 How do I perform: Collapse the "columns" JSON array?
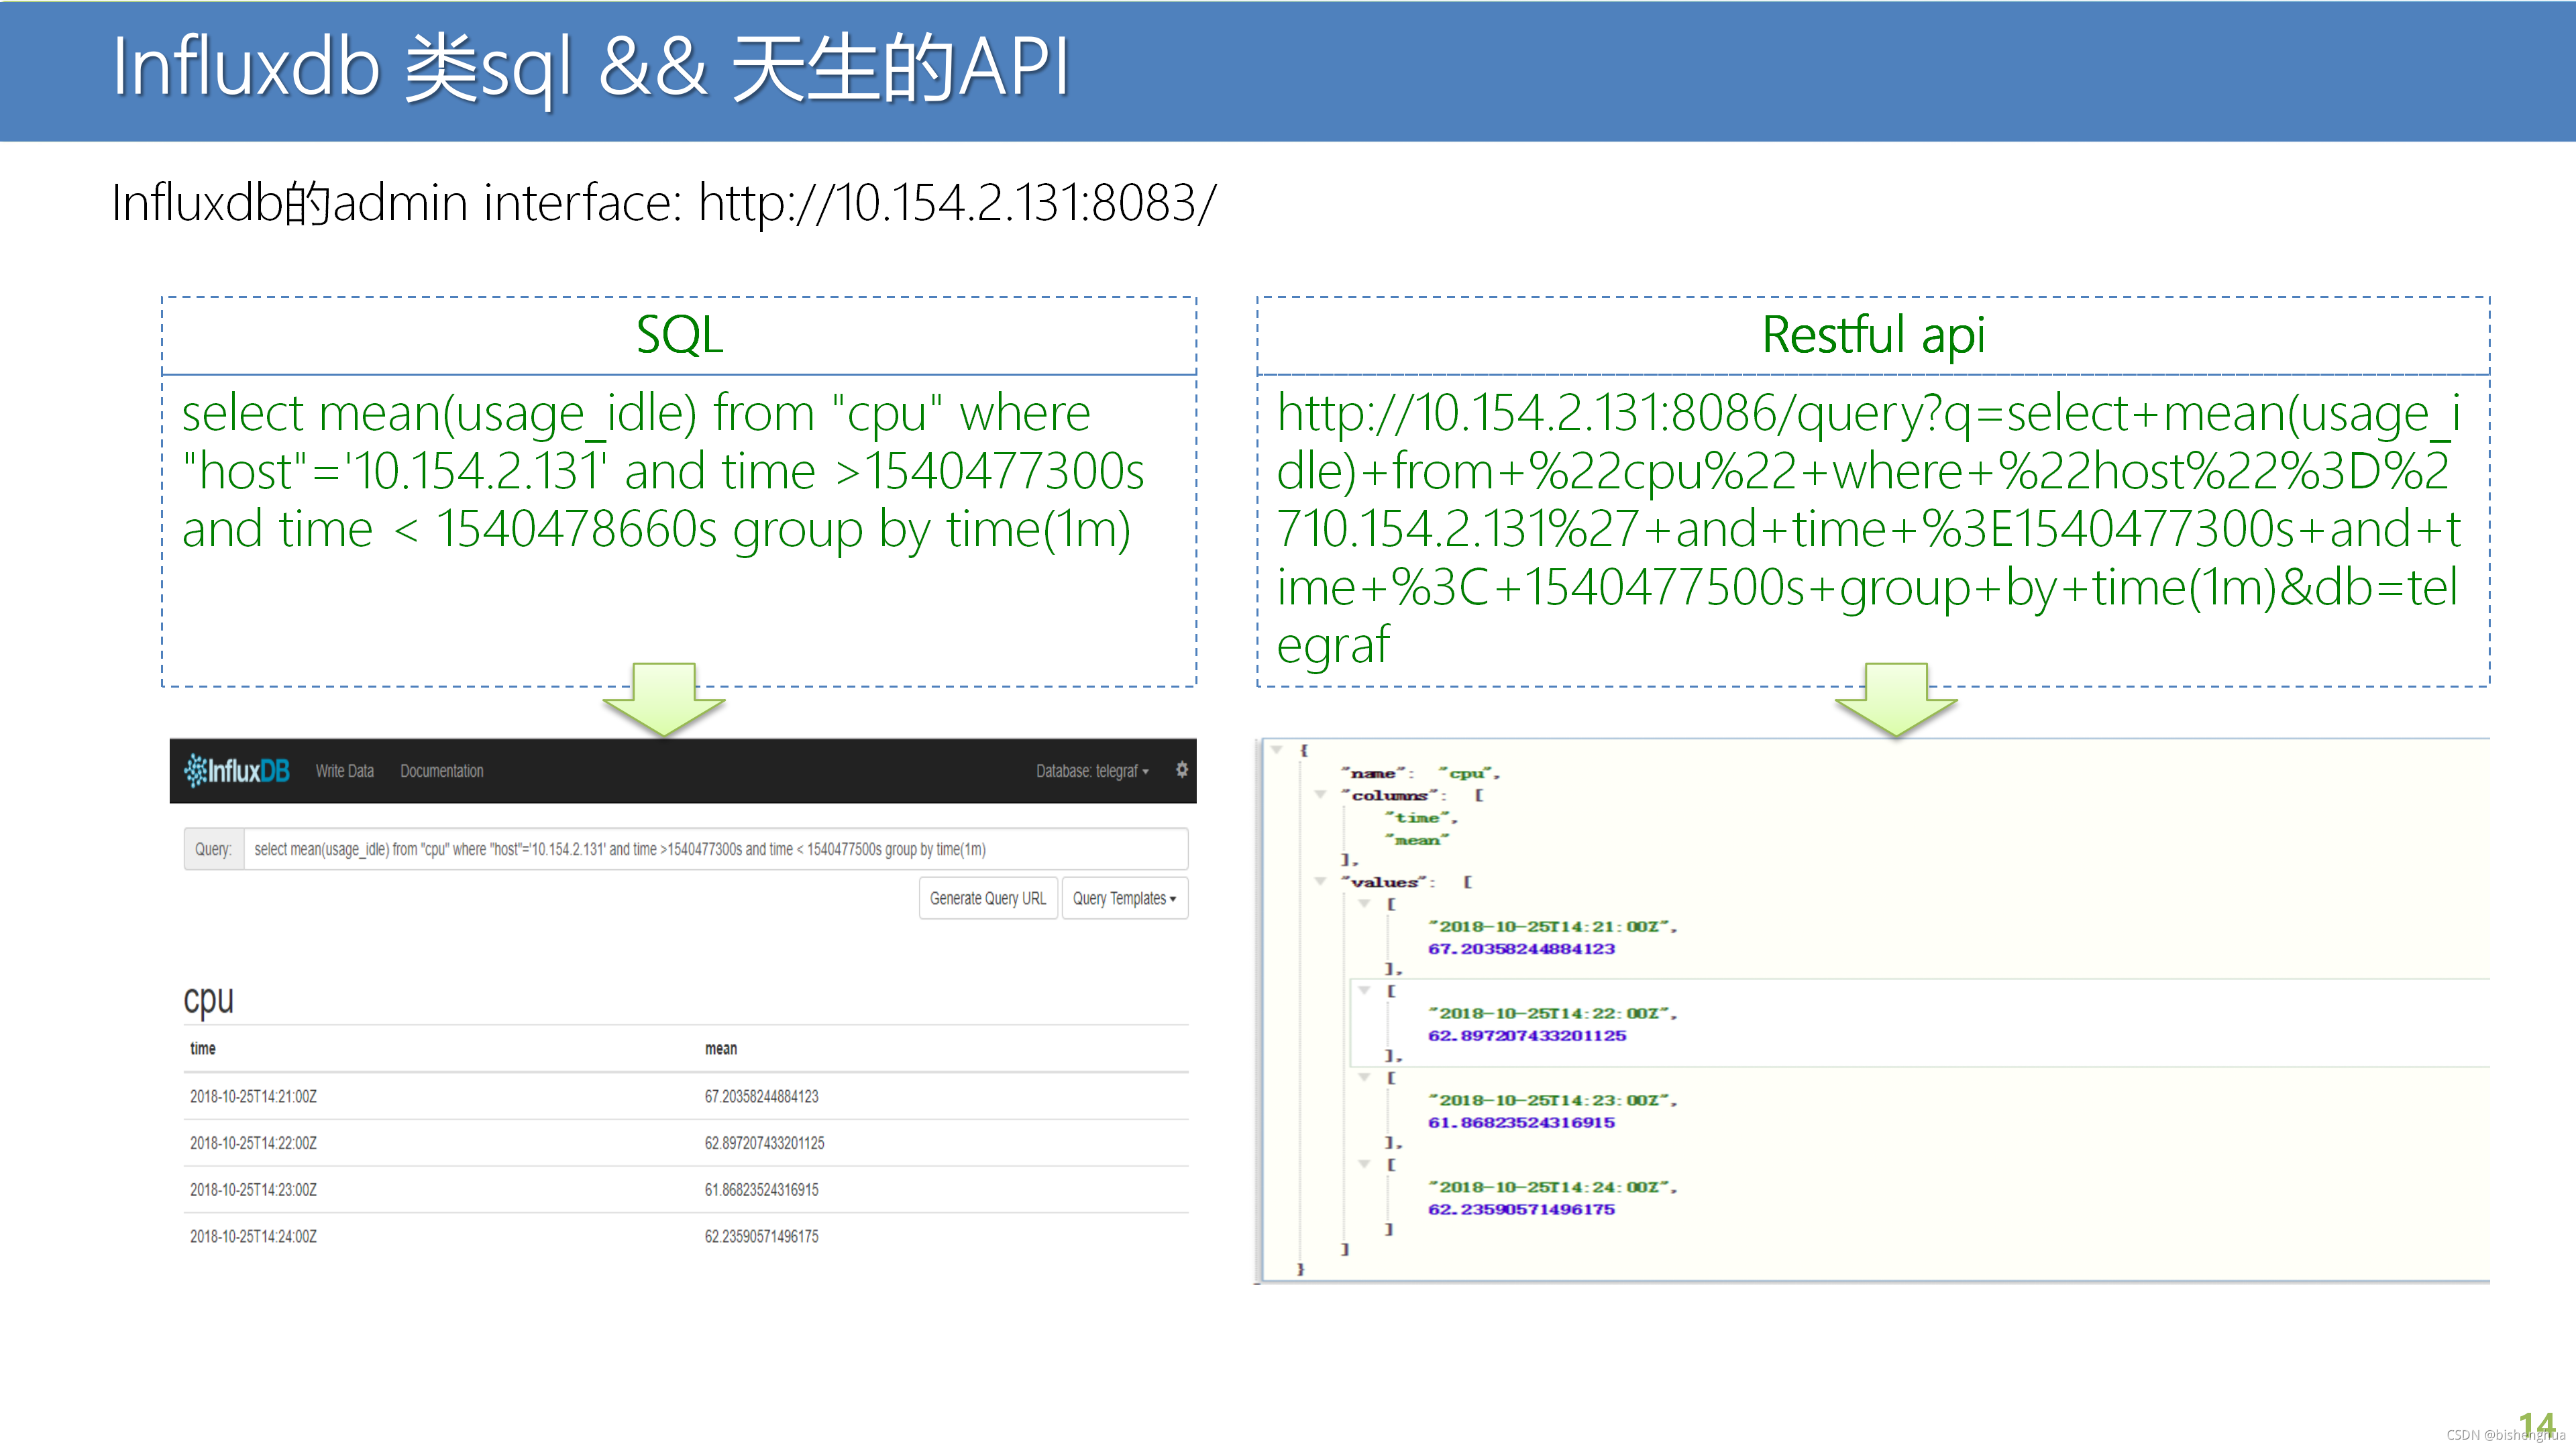[1320, 795]
